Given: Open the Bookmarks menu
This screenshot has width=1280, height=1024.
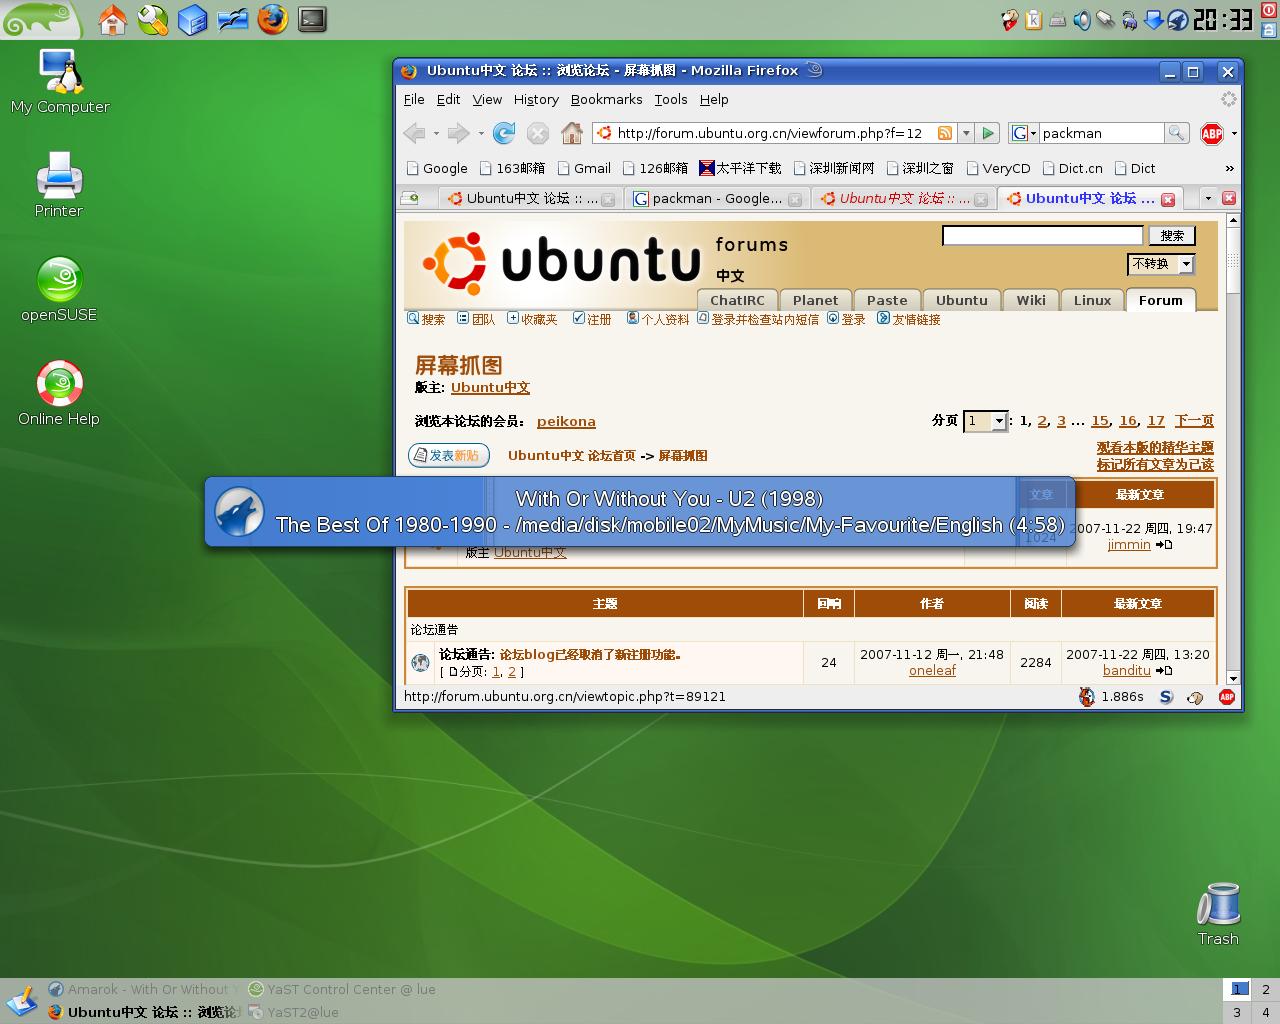Looking at the screenshot, I should (x=606, y=99).
